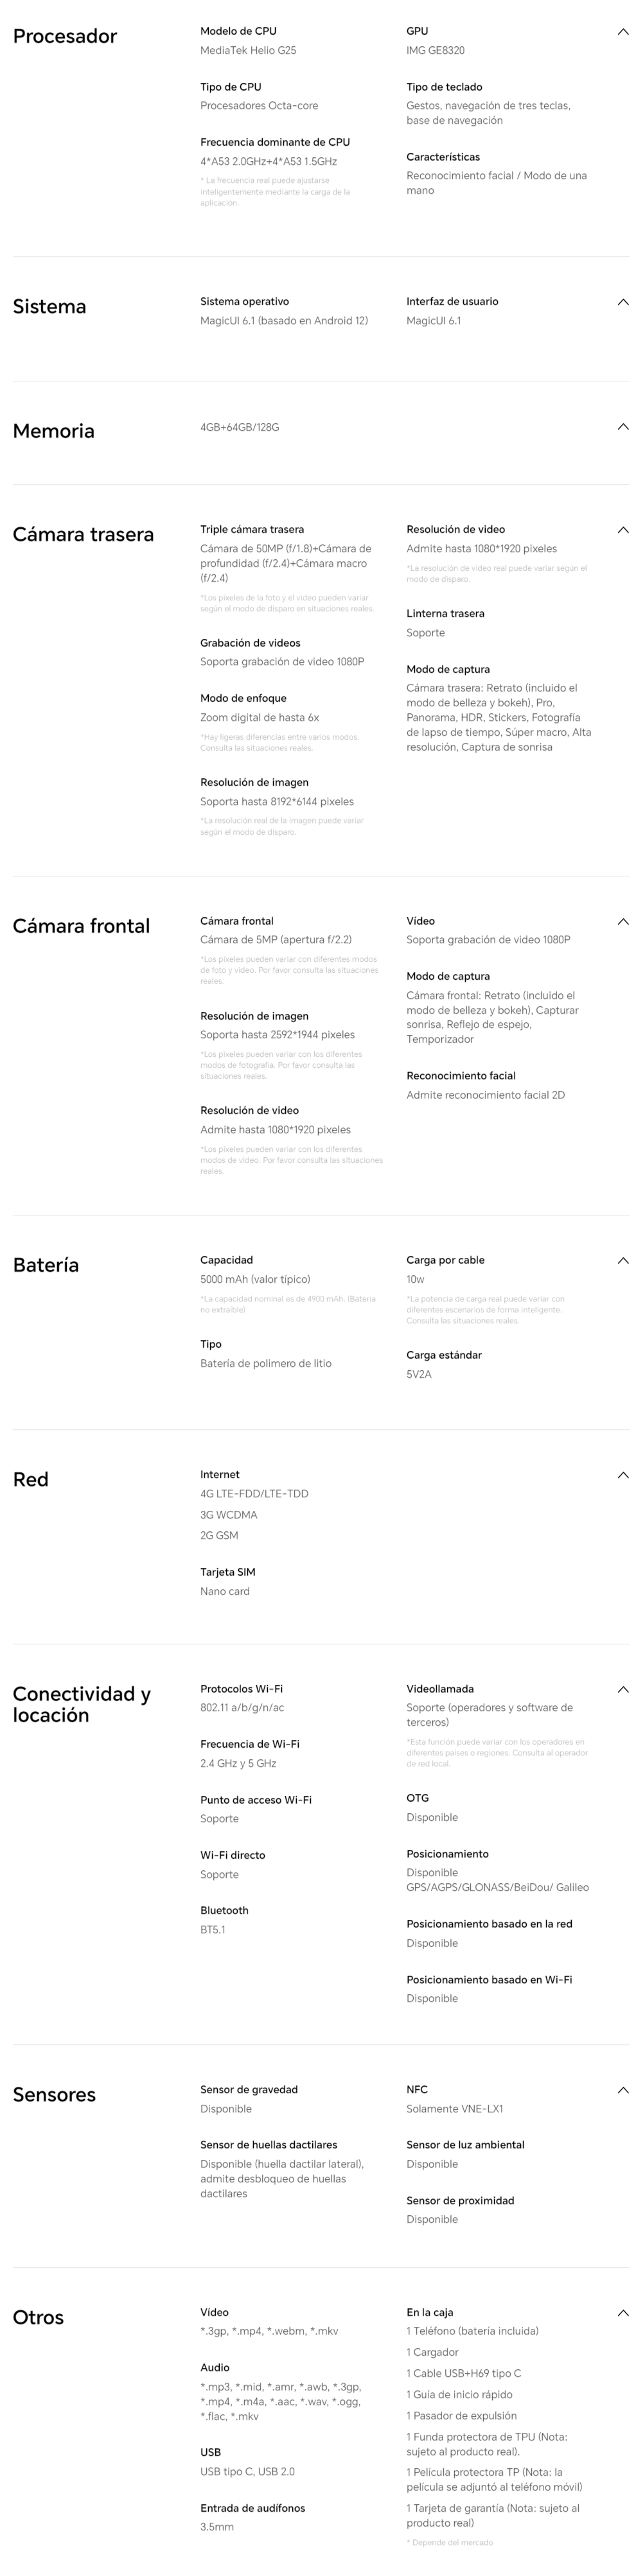
Task: Select the Batería section title
Action: [46, 1266]
